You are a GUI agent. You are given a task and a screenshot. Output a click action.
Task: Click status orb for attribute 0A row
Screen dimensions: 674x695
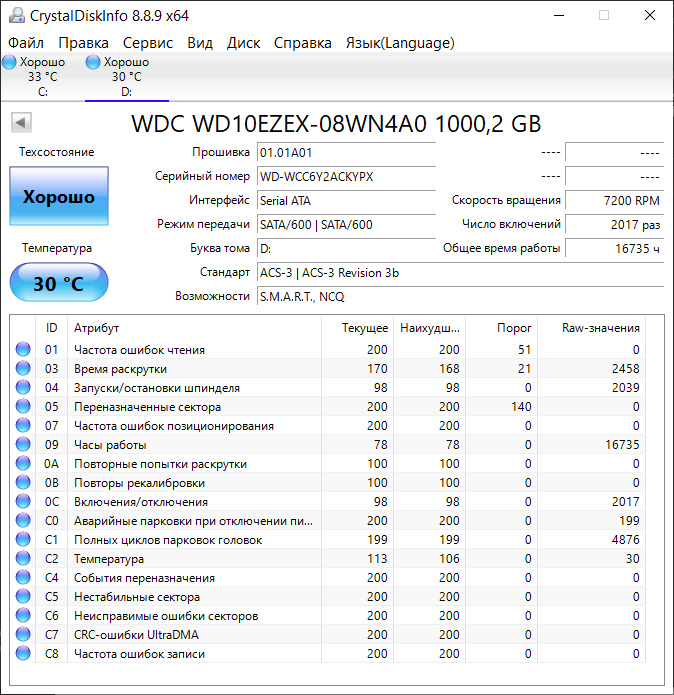coord(23,464)
